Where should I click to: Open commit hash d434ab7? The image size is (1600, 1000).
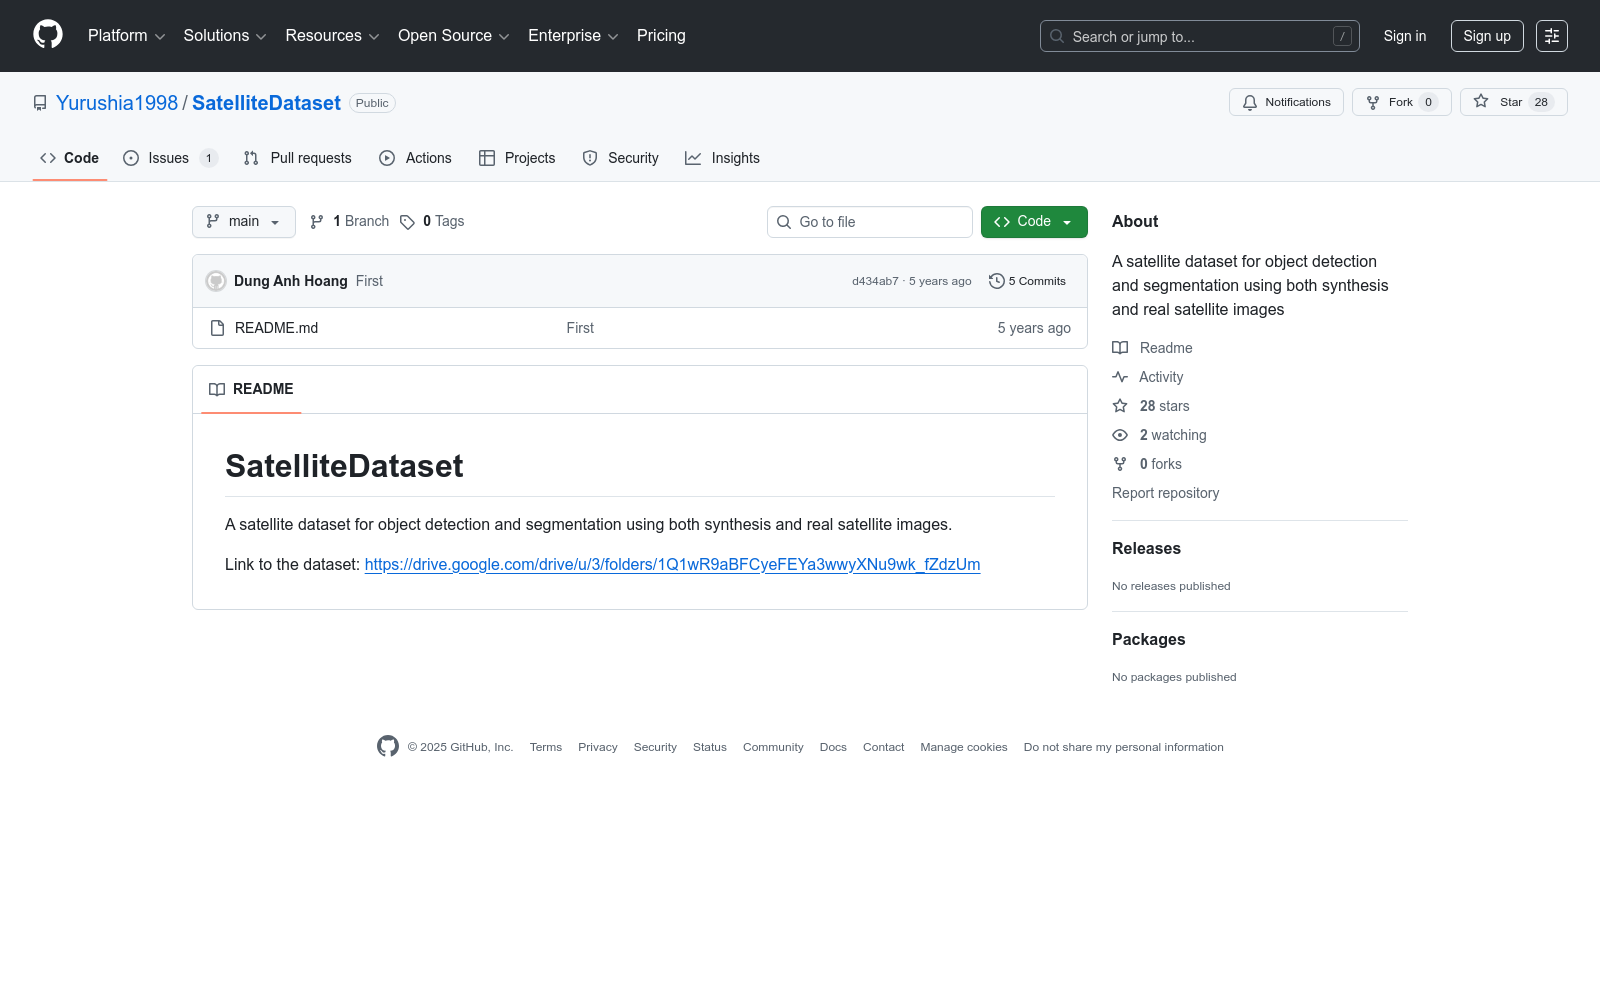coord(875,281)
